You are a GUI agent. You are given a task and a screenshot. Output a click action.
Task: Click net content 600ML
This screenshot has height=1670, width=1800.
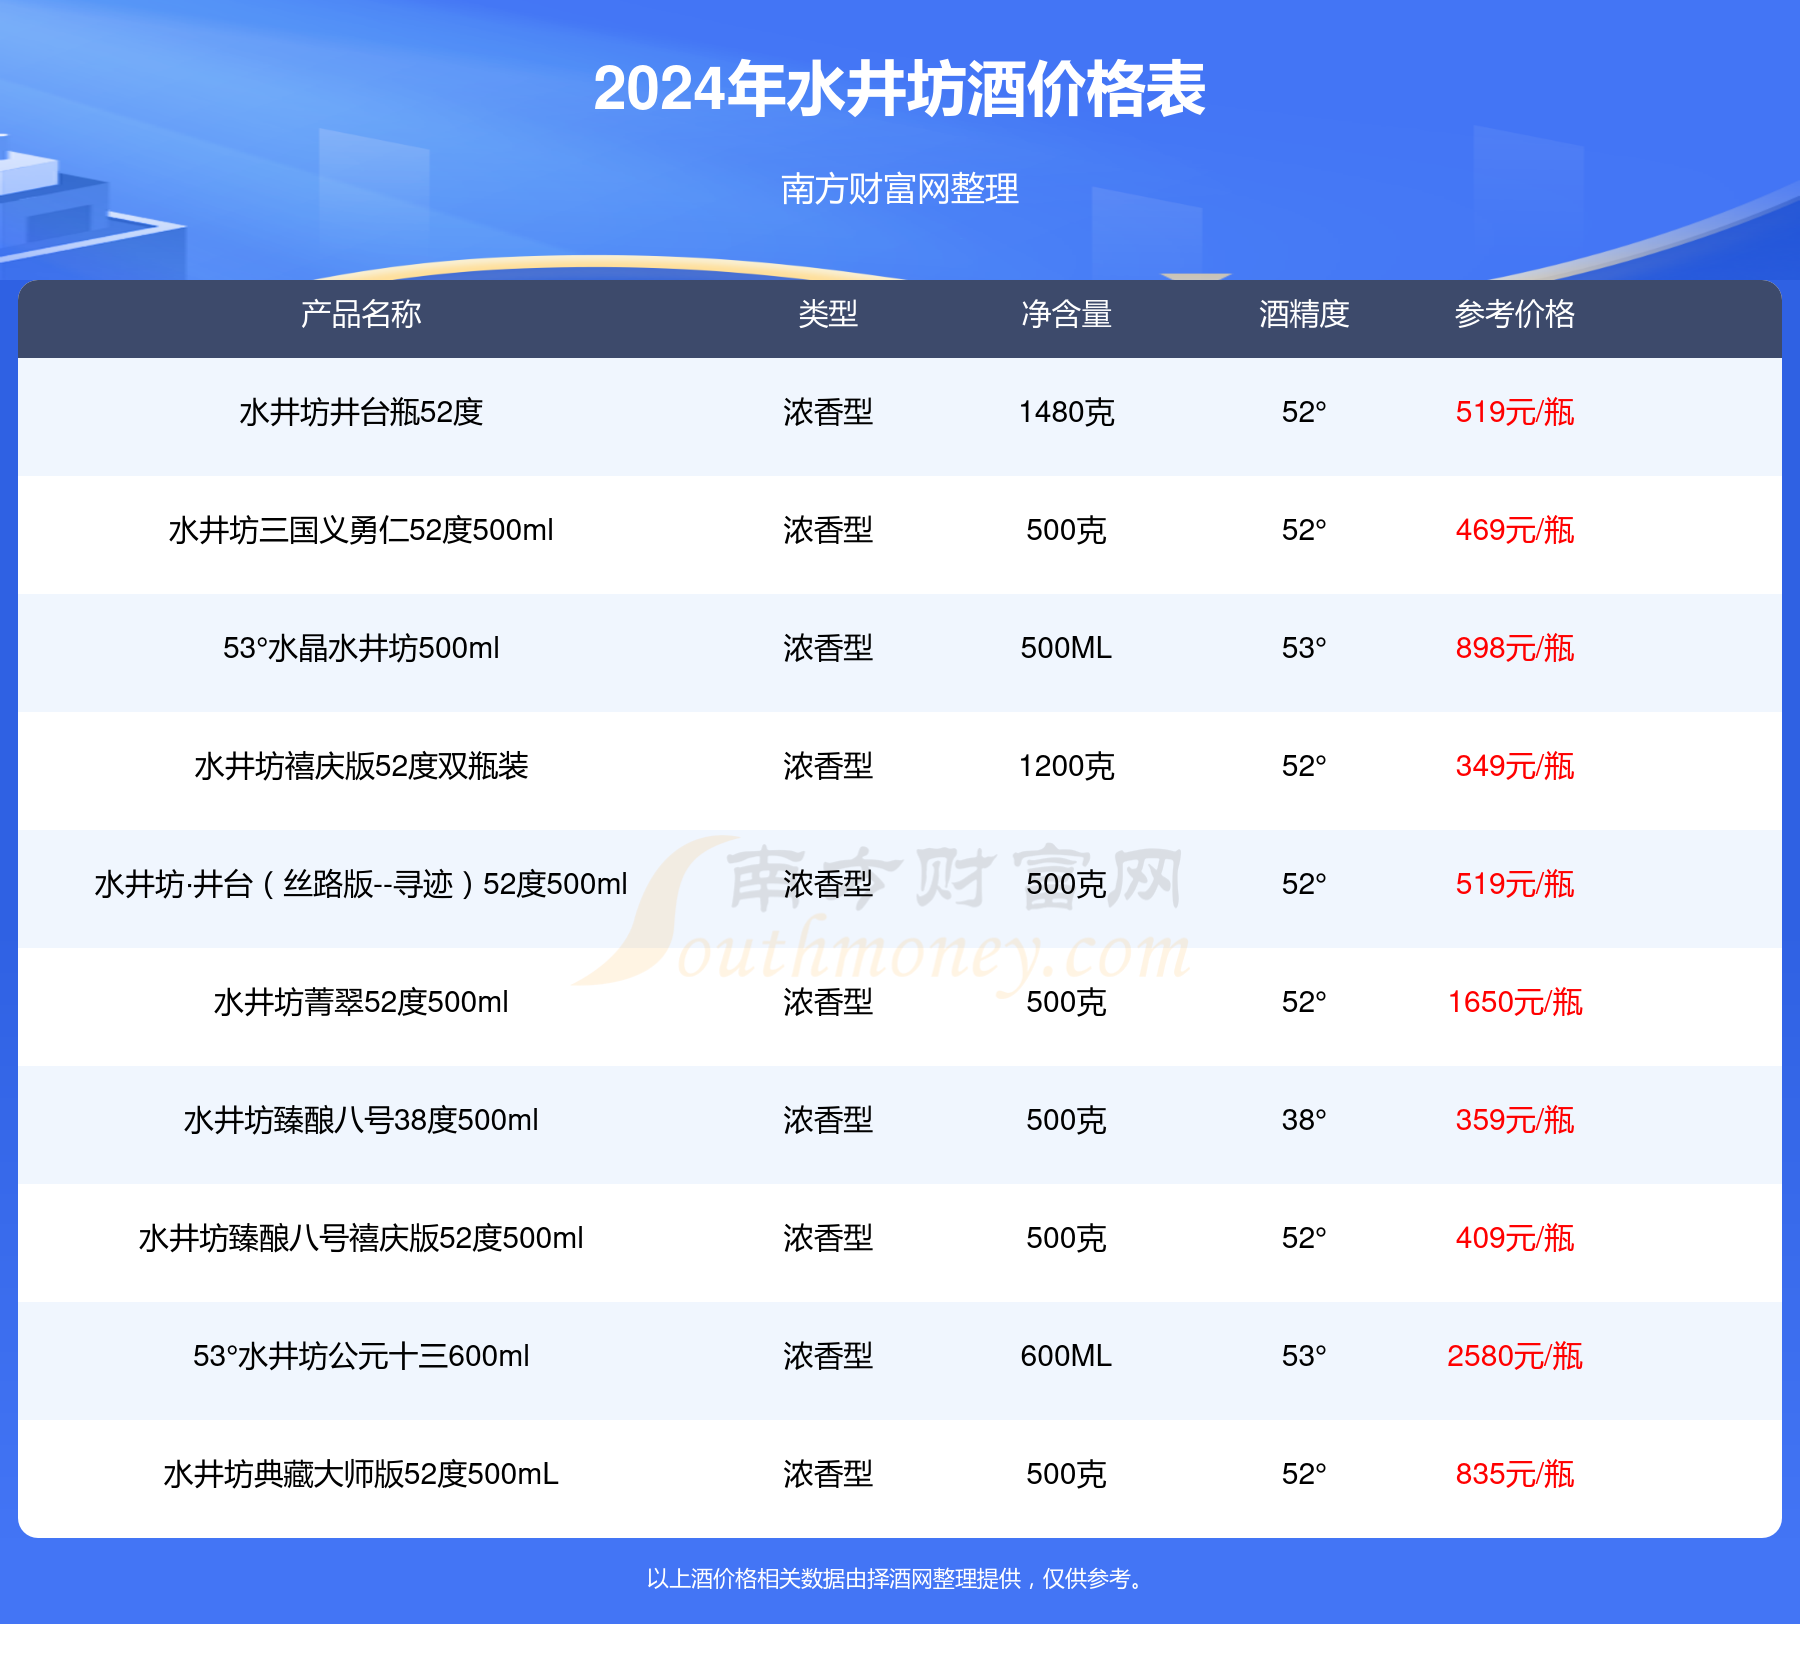(x=1066, y=1356)
